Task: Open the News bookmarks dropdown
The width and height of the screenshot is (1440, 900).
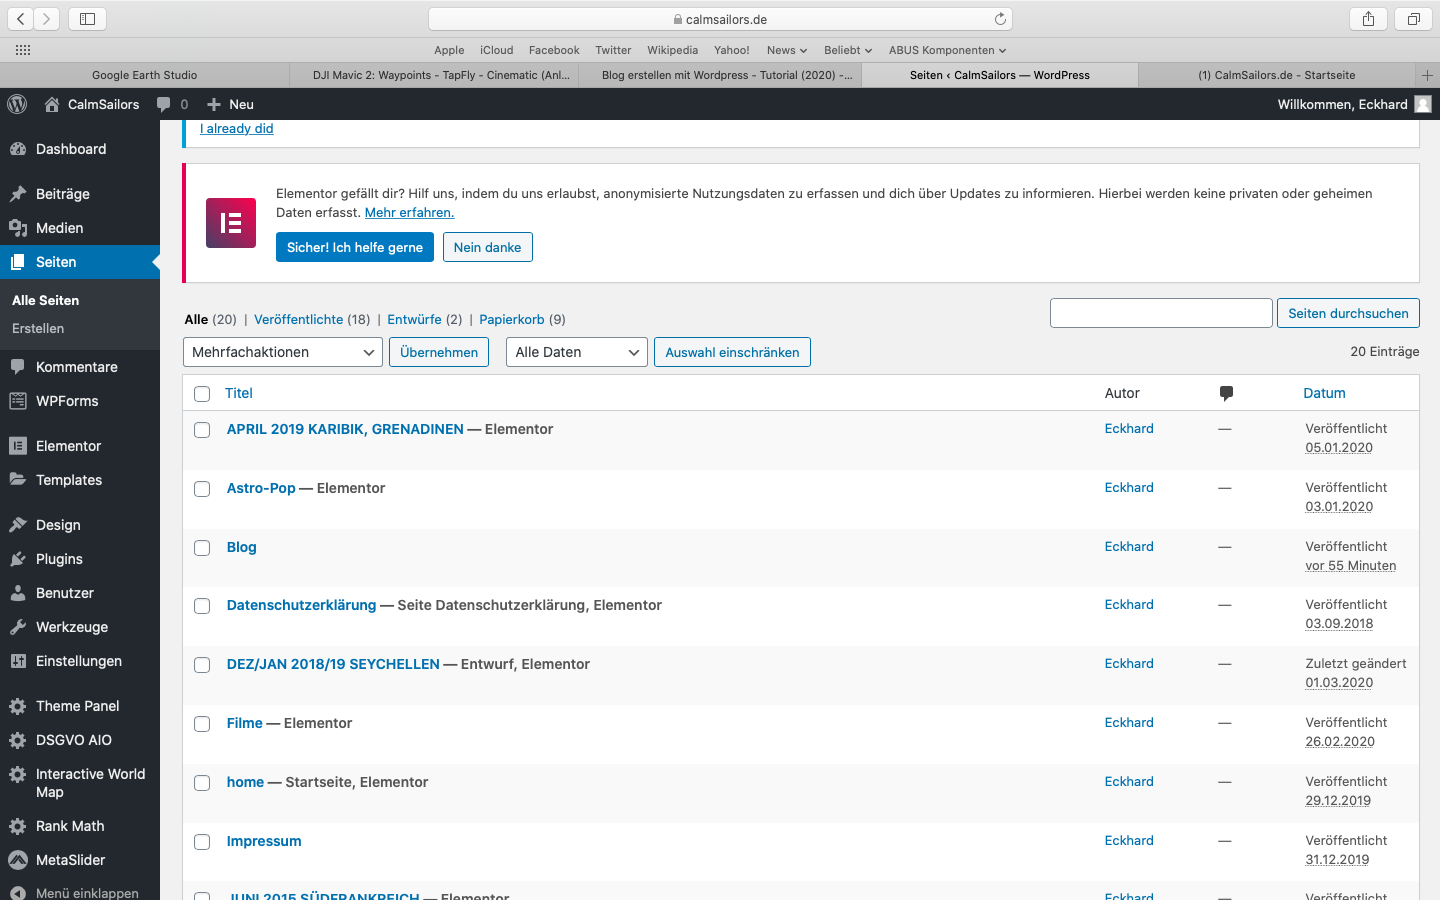Action: click(x=787, y=50)
